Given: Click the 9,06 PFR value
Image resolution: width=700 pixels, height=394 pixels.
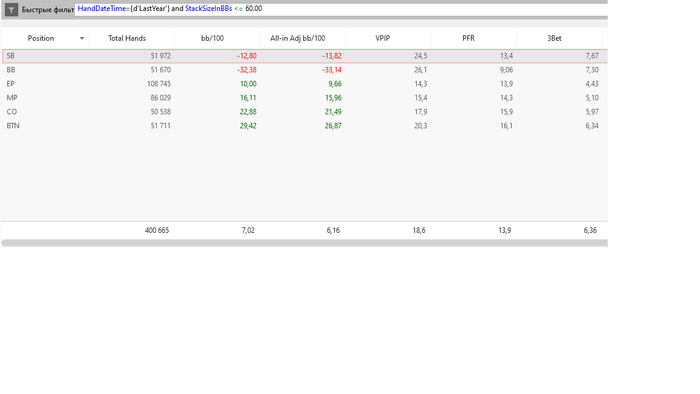Looking at the screenshot, I should coord(506,70).
